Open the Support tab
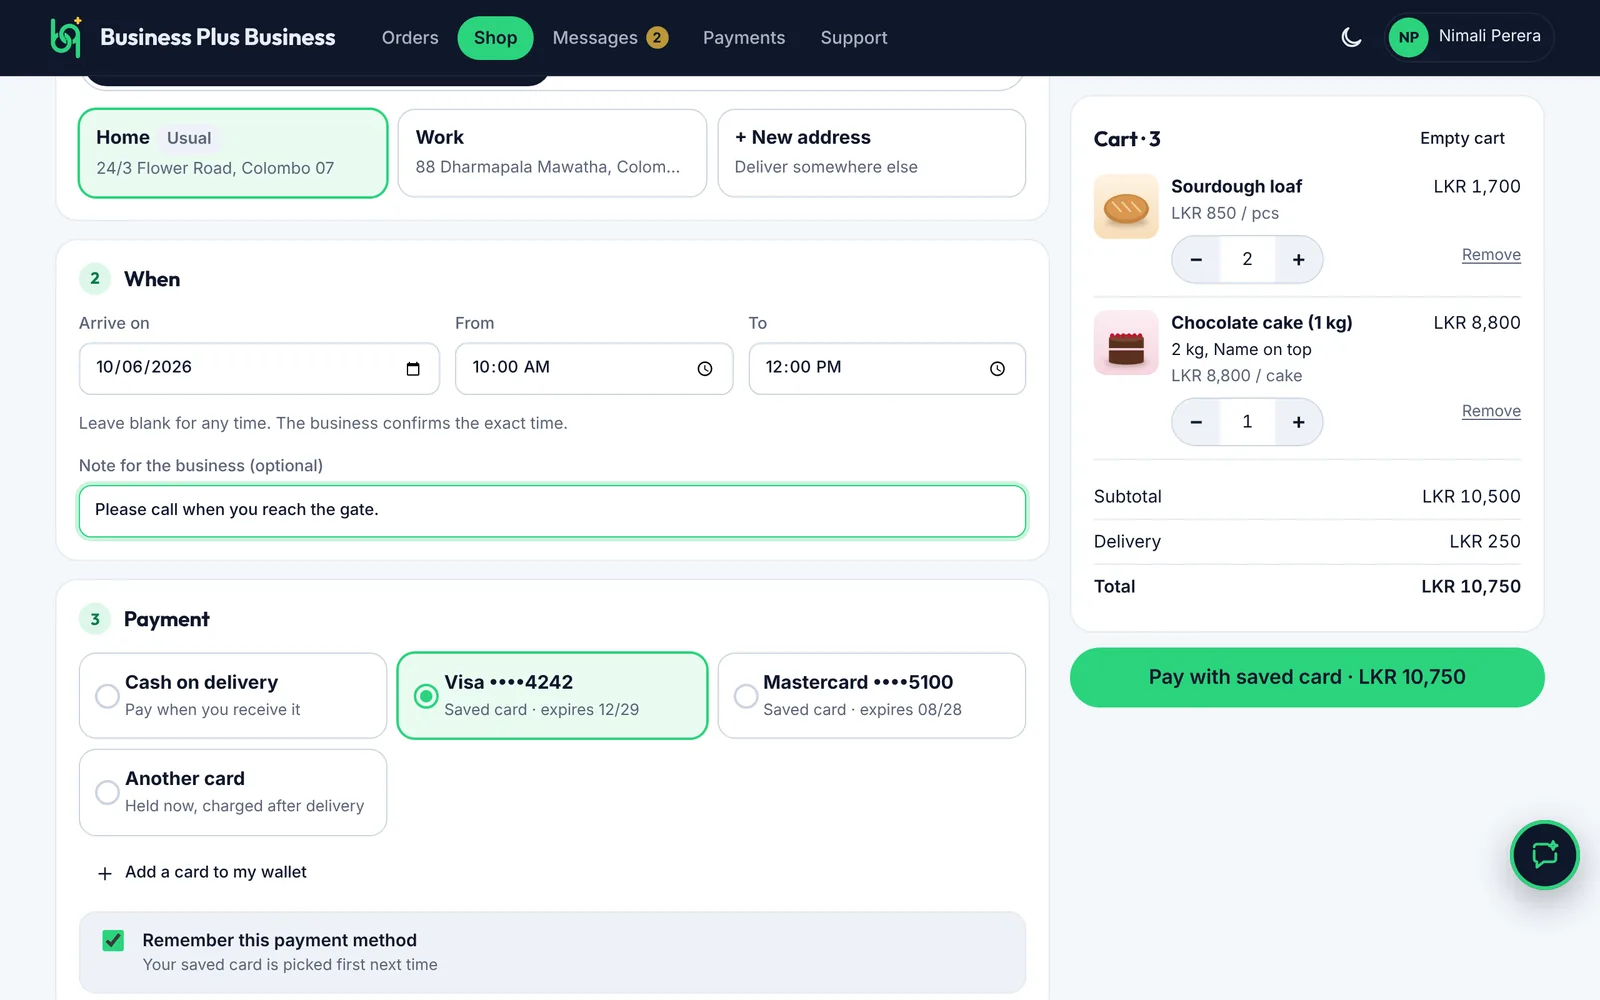The height and width of the screenshot is (1000, 1600). click(x=854, y=38)
